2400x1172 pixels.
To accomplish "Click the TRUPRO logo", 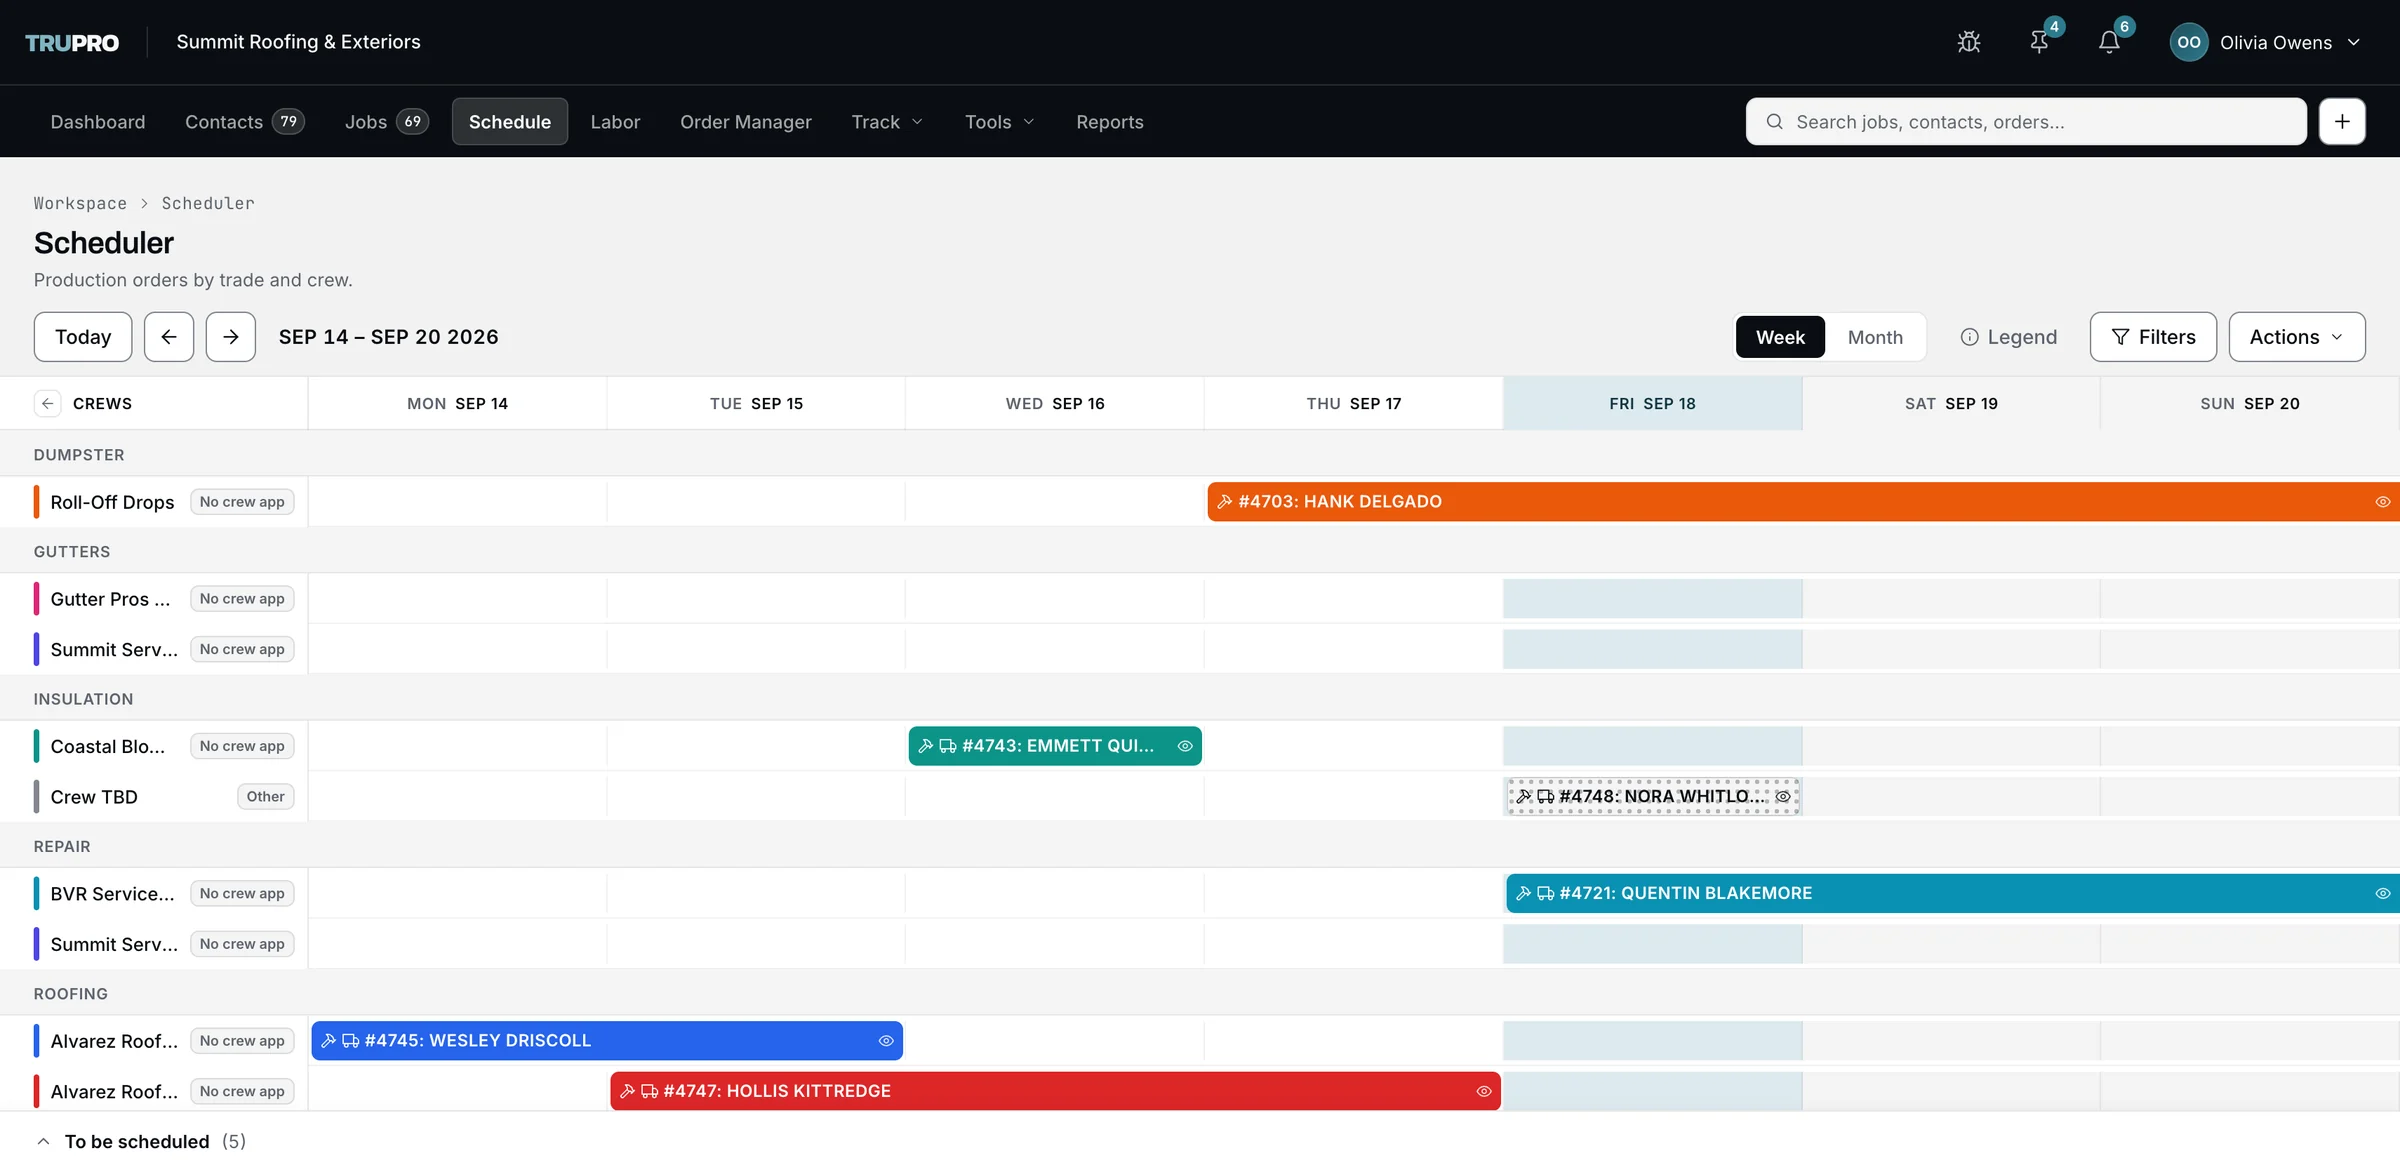I will pos(72,42).
